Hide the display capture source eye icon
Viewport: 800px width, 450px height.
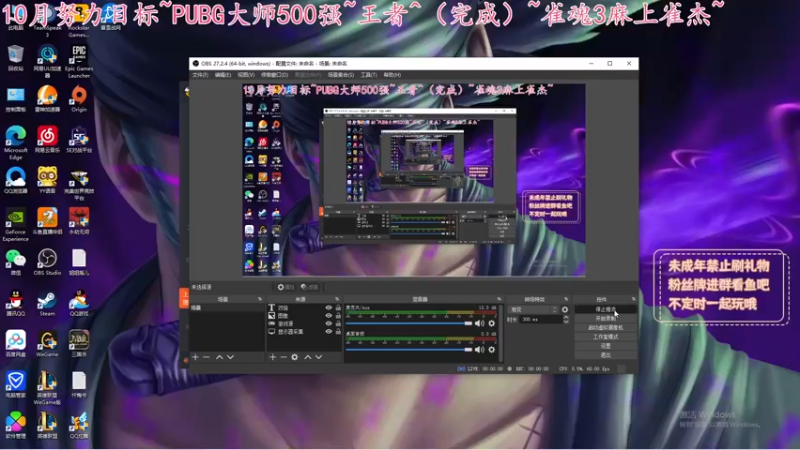pos(329,332)
